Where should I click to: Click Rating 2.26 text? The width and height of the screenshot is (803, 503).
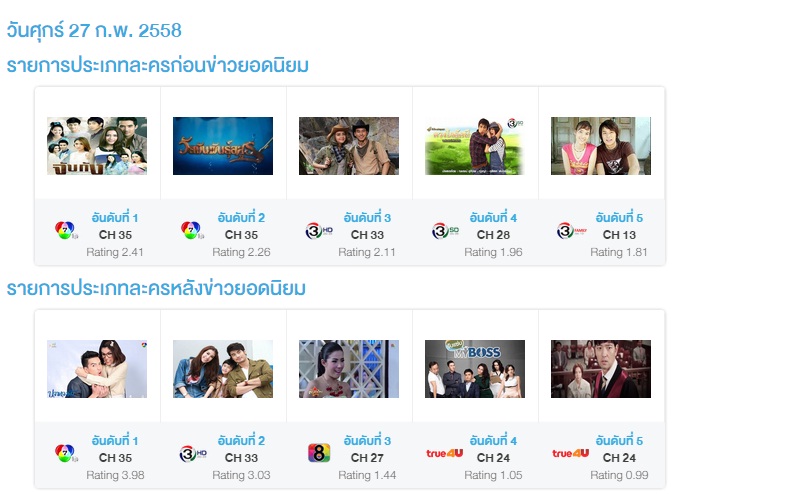[241, 252]
